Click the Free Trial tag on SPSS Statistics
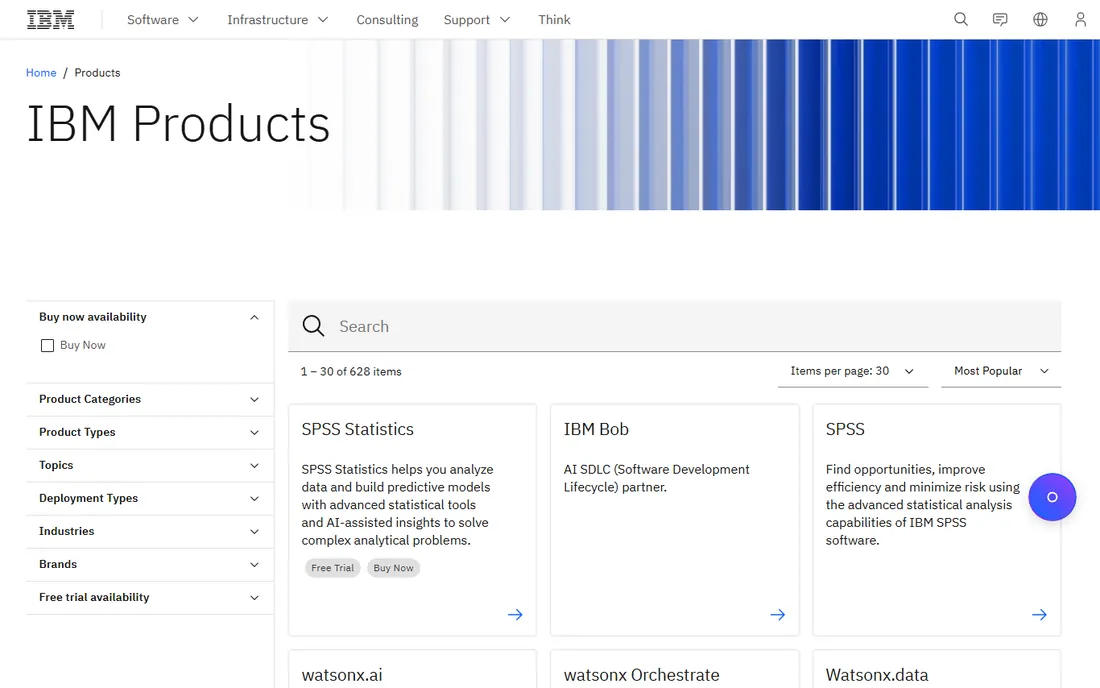Viewport: 1100px width, 688px height. click(x=333, y=568)
